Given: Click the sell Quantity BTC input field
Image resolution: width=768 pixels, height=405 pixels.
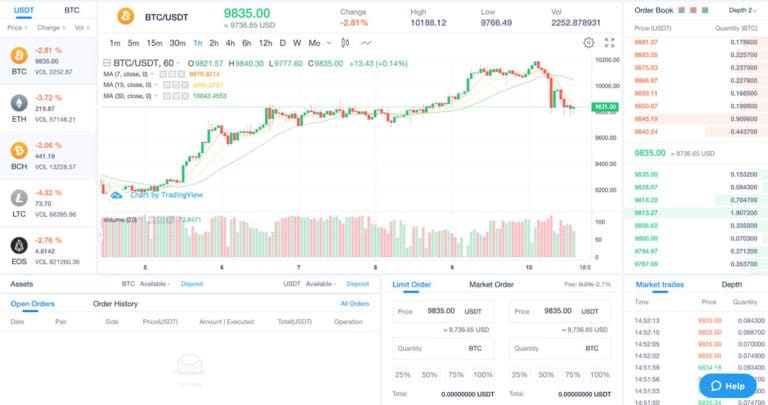Looking at the screenshot, I should [560, 349].
